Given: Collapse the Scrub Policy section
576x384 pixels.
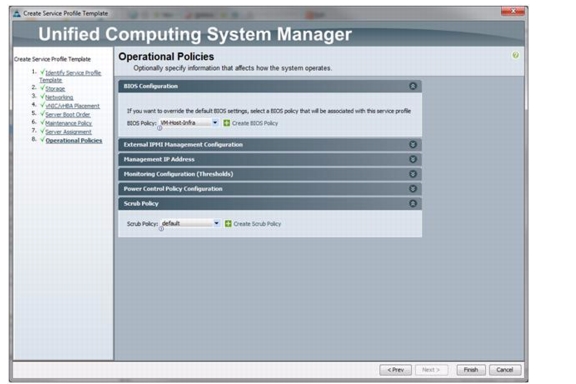Looking at the screenshot, I should click(413, 203).
